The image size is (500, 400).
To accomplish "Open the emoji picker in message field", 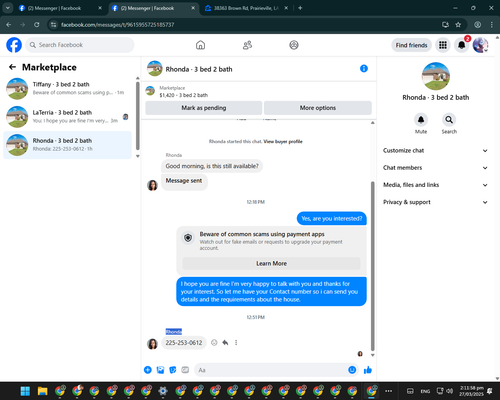I will (352, 370).
